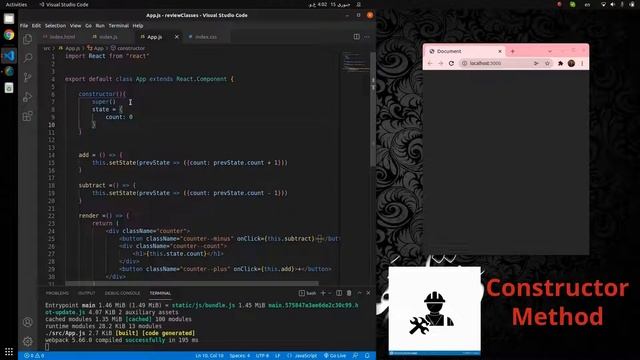Image resolution: width=640 pixels, height=360 pixels.
Task: Open the errors and warnings status item
Action: (x=34, y=356)
